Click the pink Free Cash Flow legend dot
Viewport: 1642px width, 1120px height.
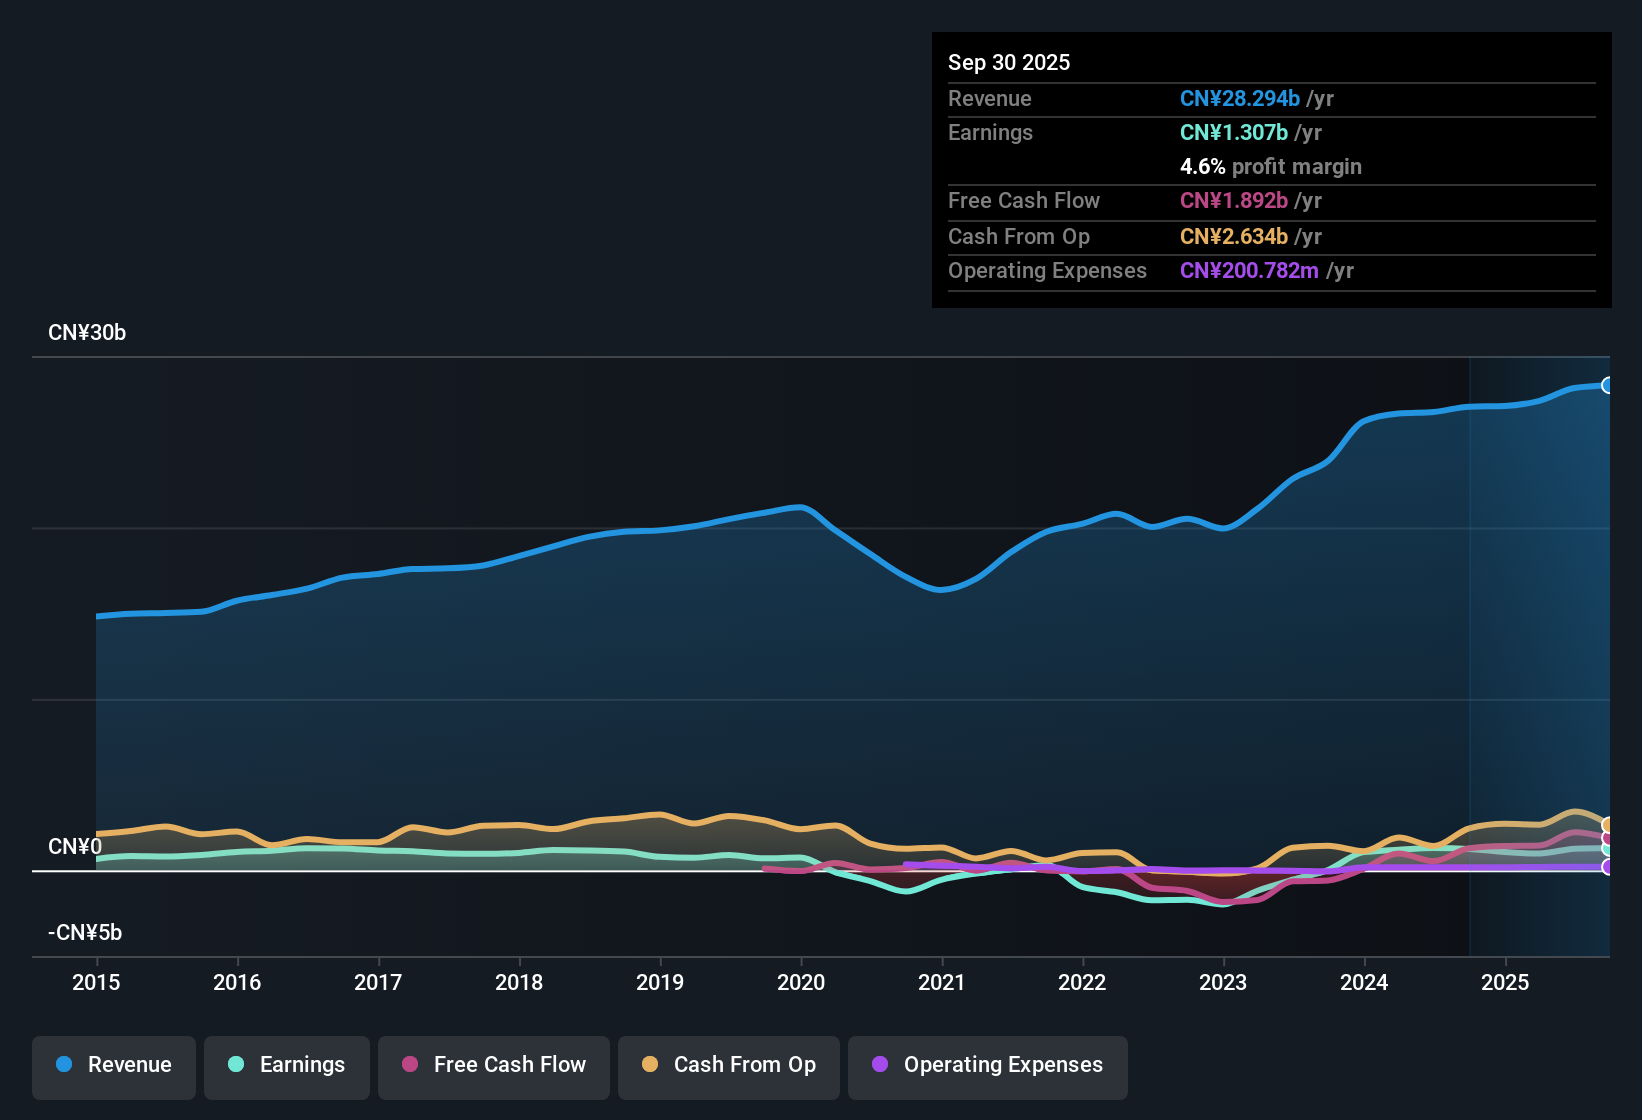click(x=409, y=1065)
